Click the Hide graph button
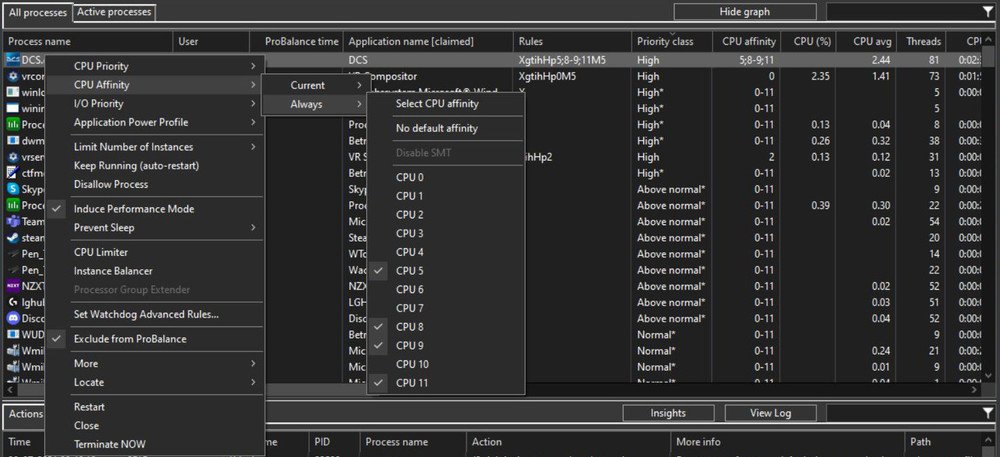The width and height of the screenshot is (1000, 457). 745,11
